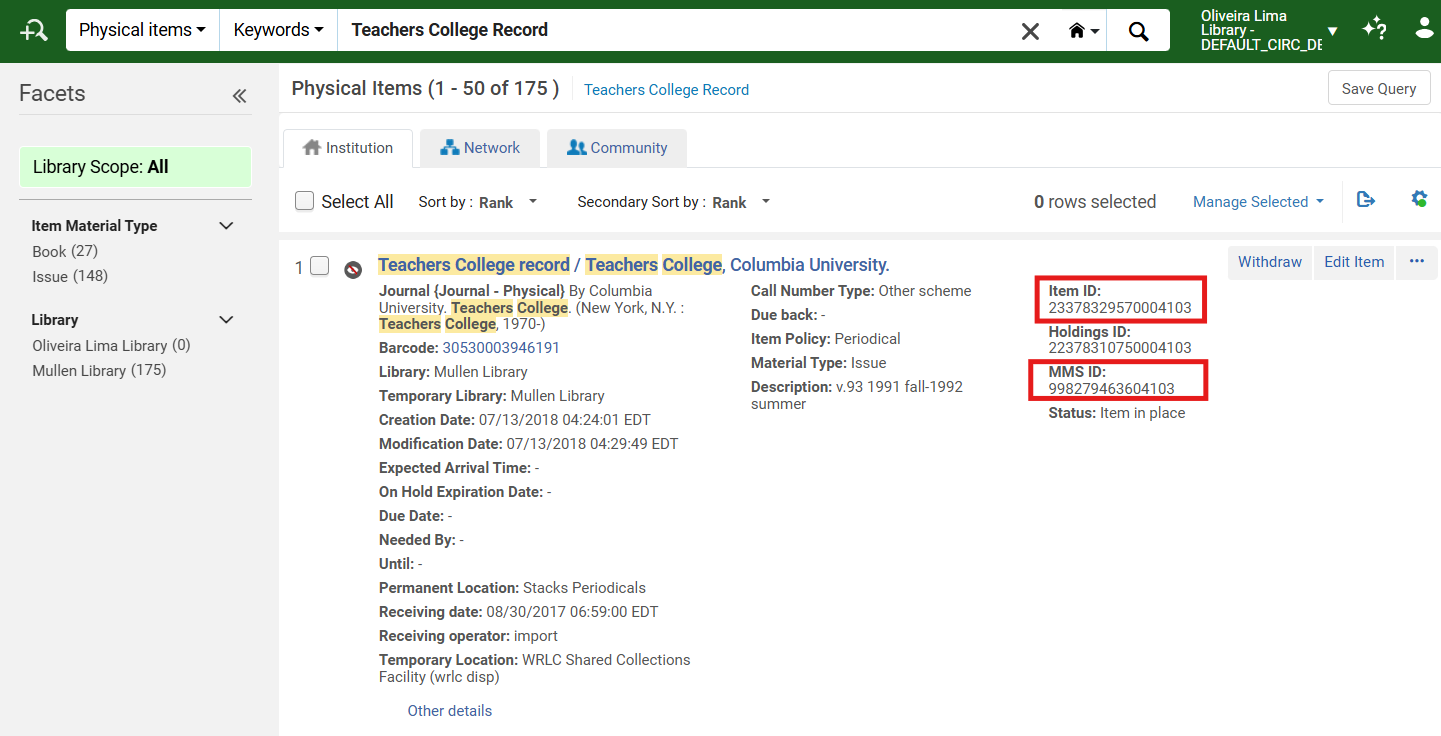1441x736 pixels.
Task: Switch to the Network tab
Action: [x=480, y=148]
